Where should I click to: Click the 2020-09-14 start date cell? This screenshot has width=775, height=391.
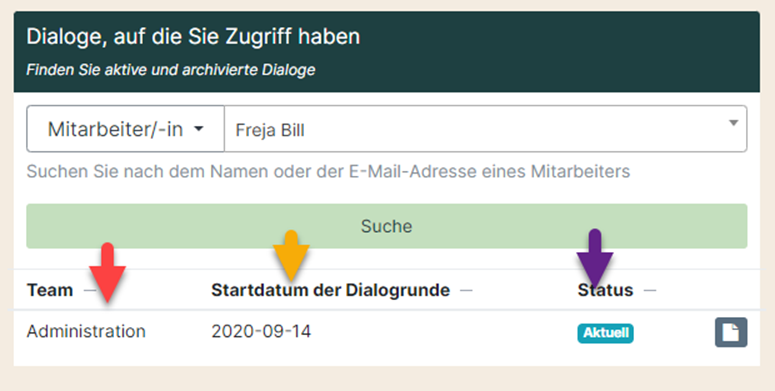point(261,331)
